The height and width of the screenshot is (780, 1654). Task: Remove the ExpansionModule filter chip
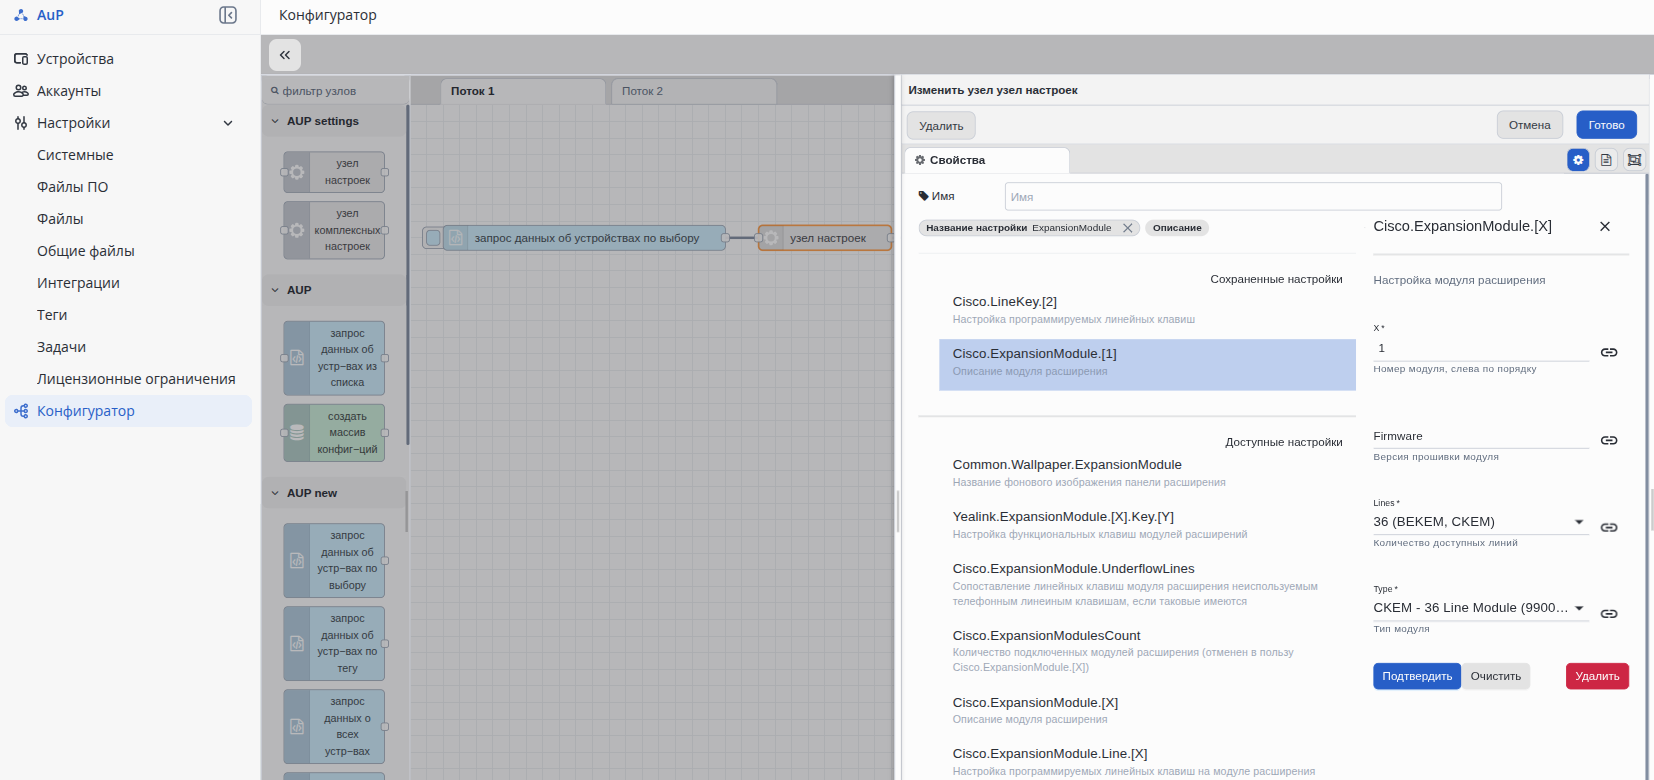(1127, 228)
